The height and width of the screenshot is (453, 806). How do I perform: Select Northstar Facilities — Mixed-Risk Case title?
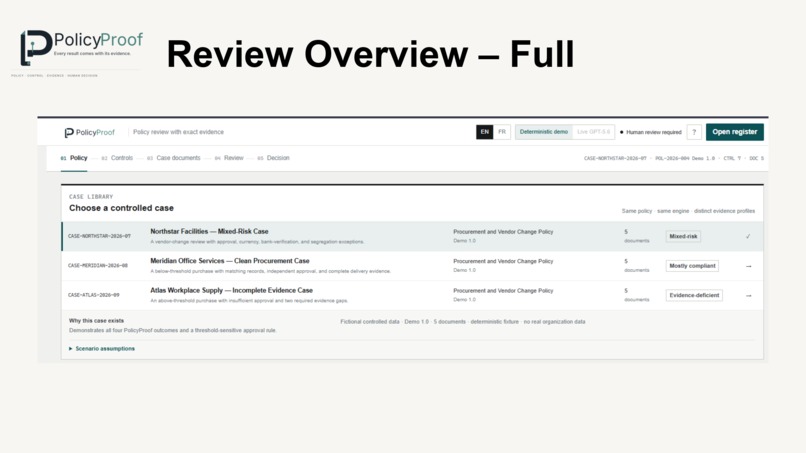(x=209, y=232)
